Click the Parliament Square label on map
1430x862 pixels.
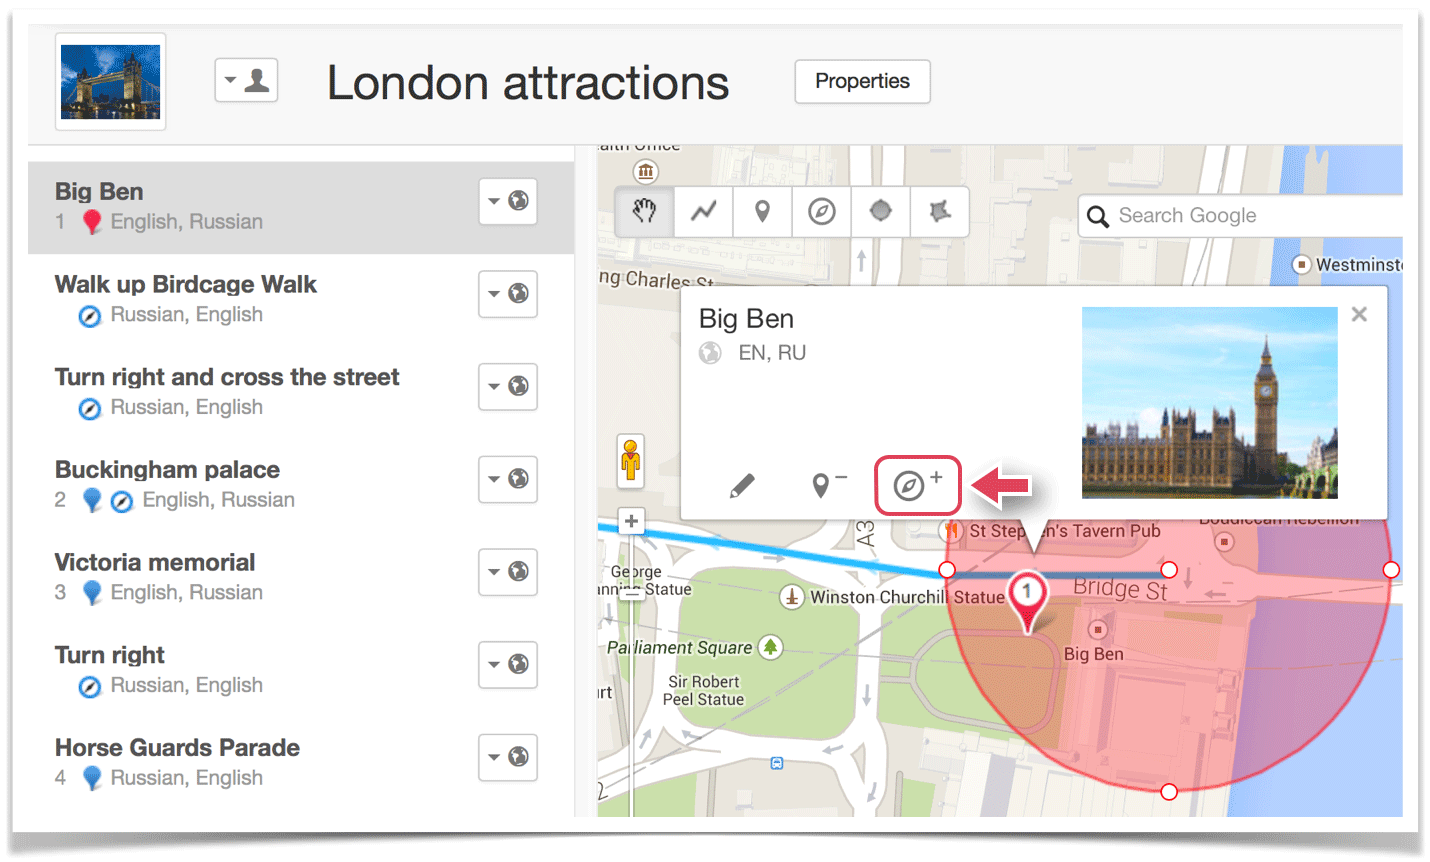click(679, 648)
